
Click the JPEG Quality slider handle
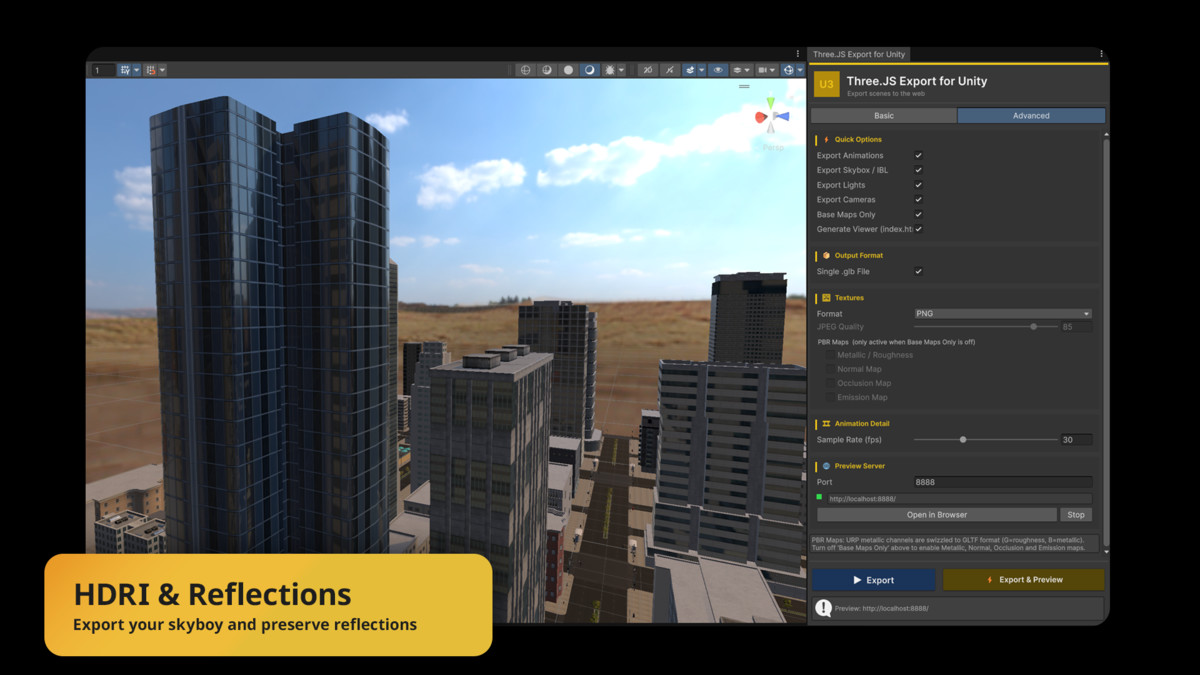(x=1033, y=326)
